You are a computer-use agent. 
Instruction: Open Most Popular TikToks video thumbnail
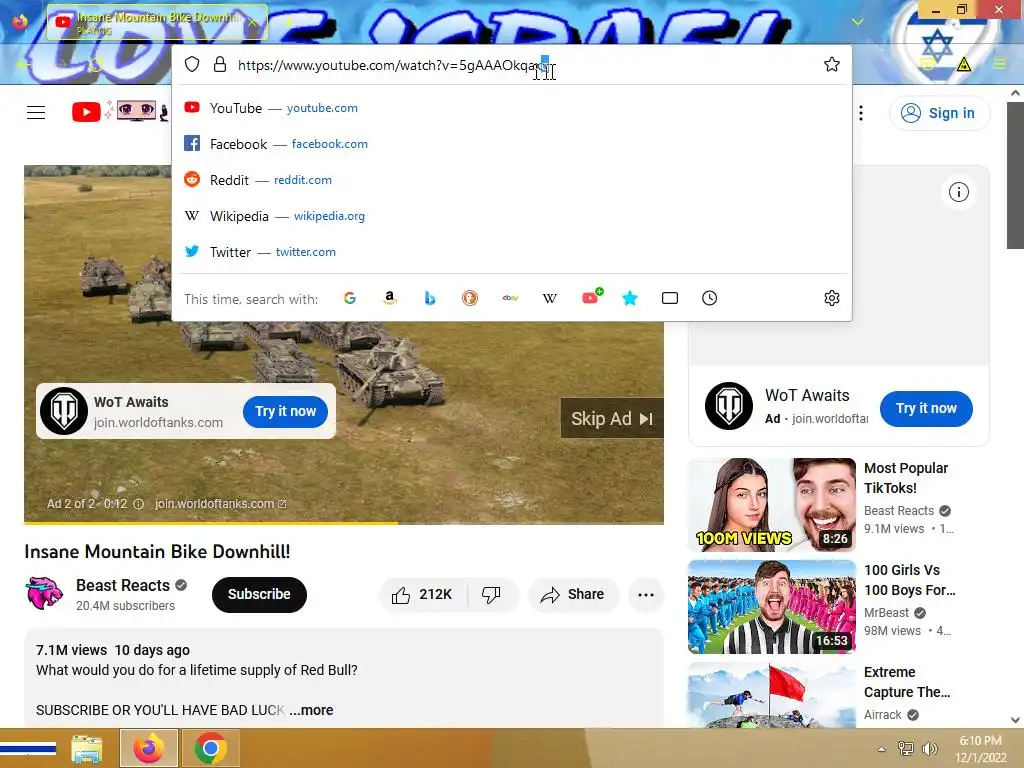(x=771, y=505)
